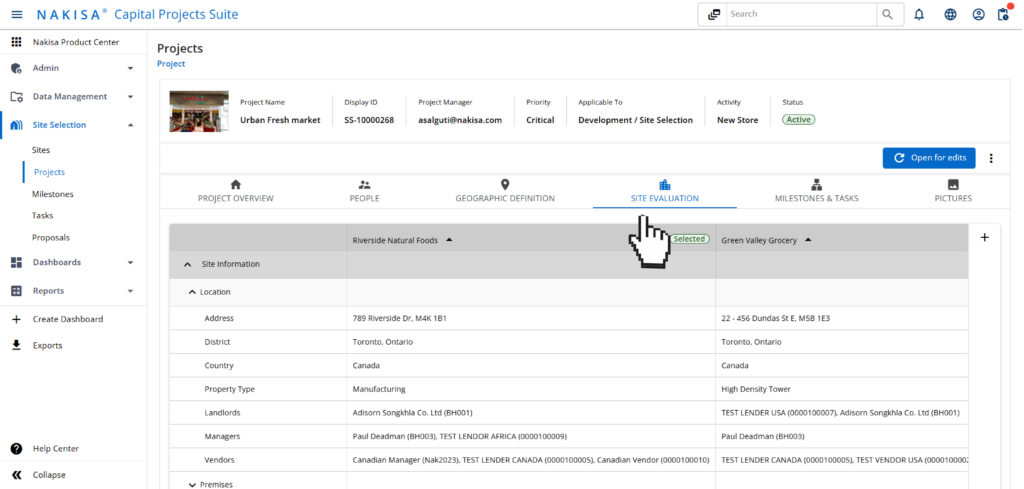Open the clipboard tasks icon with red badge
This screenshot has height=489, width=1024.
(1004, 15)
